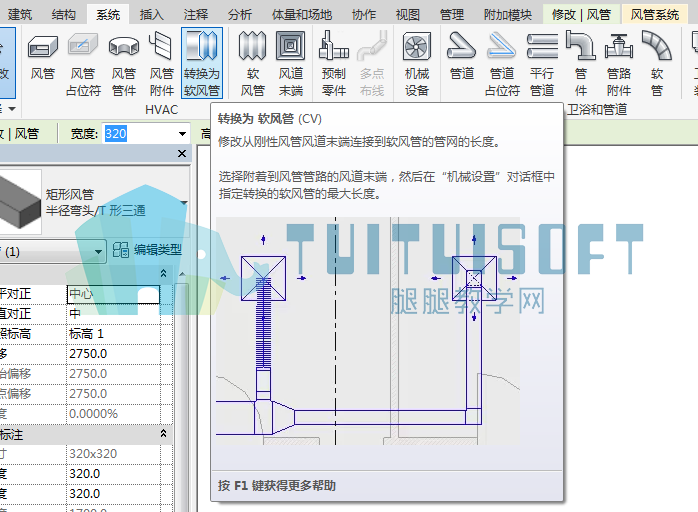Collapse the constraints section chevron above 水平对正
The height and width of the screenshot is (512, 698).
163,273
